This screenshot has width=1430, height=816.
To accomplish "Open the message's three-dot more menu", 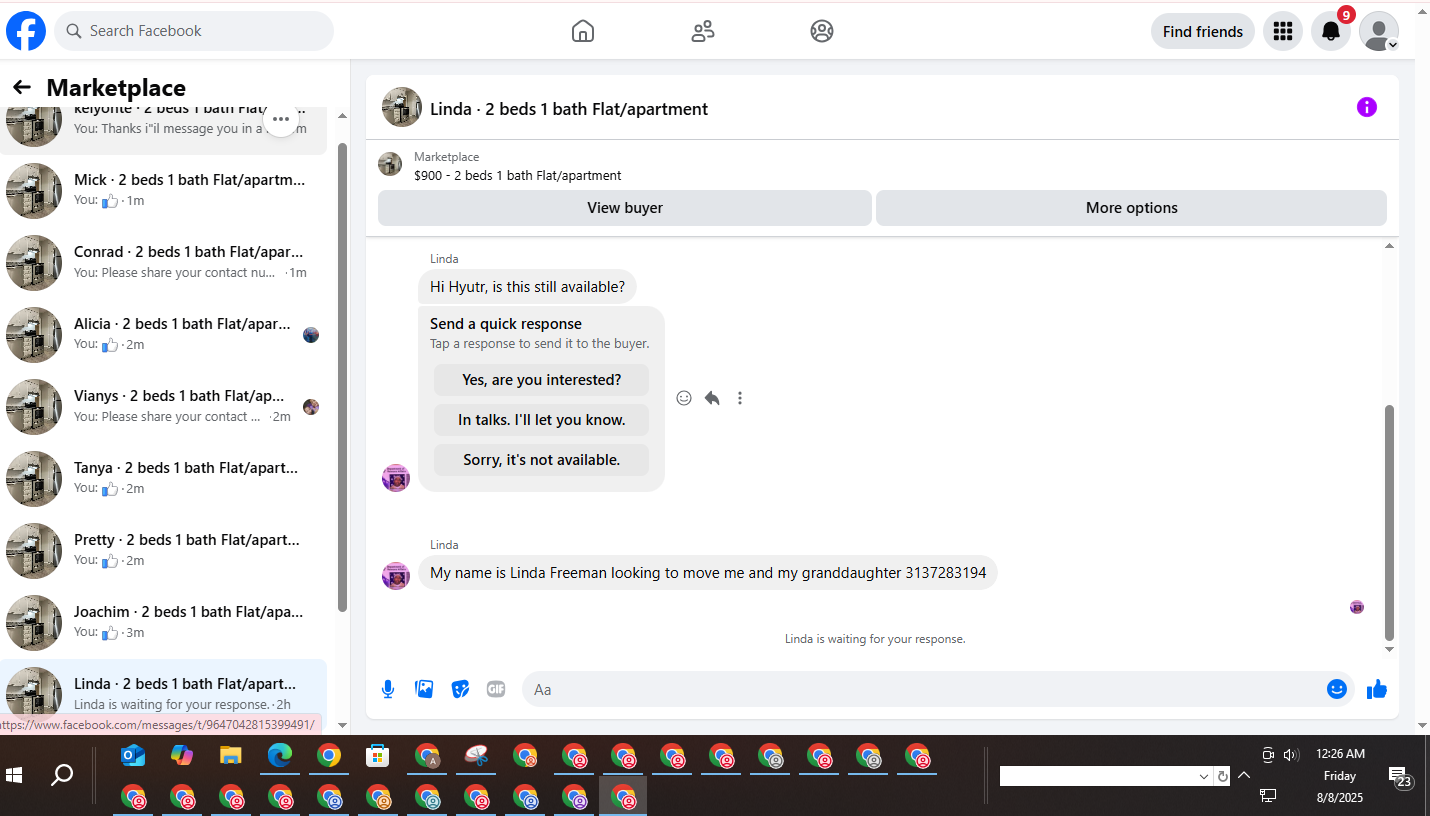I will click(740, 398).
